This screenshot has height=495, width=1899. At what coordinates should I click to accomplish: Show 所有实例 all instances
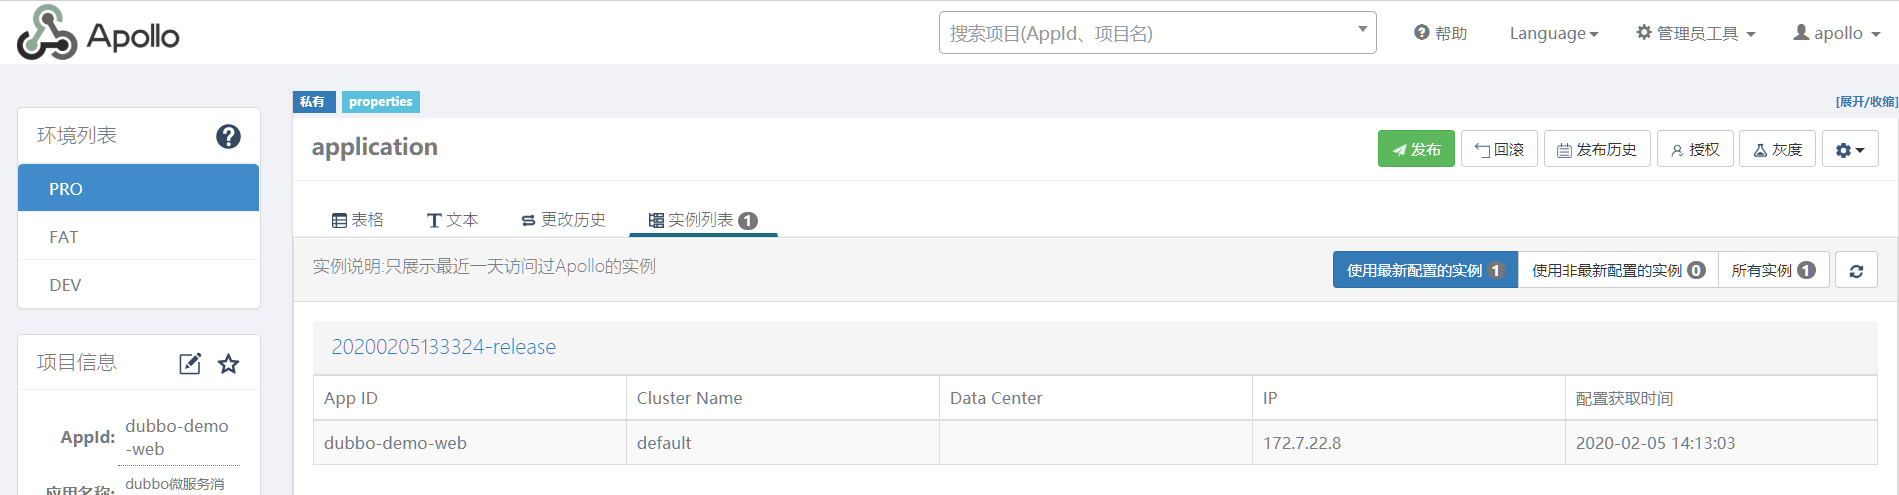pos(1774,270)
